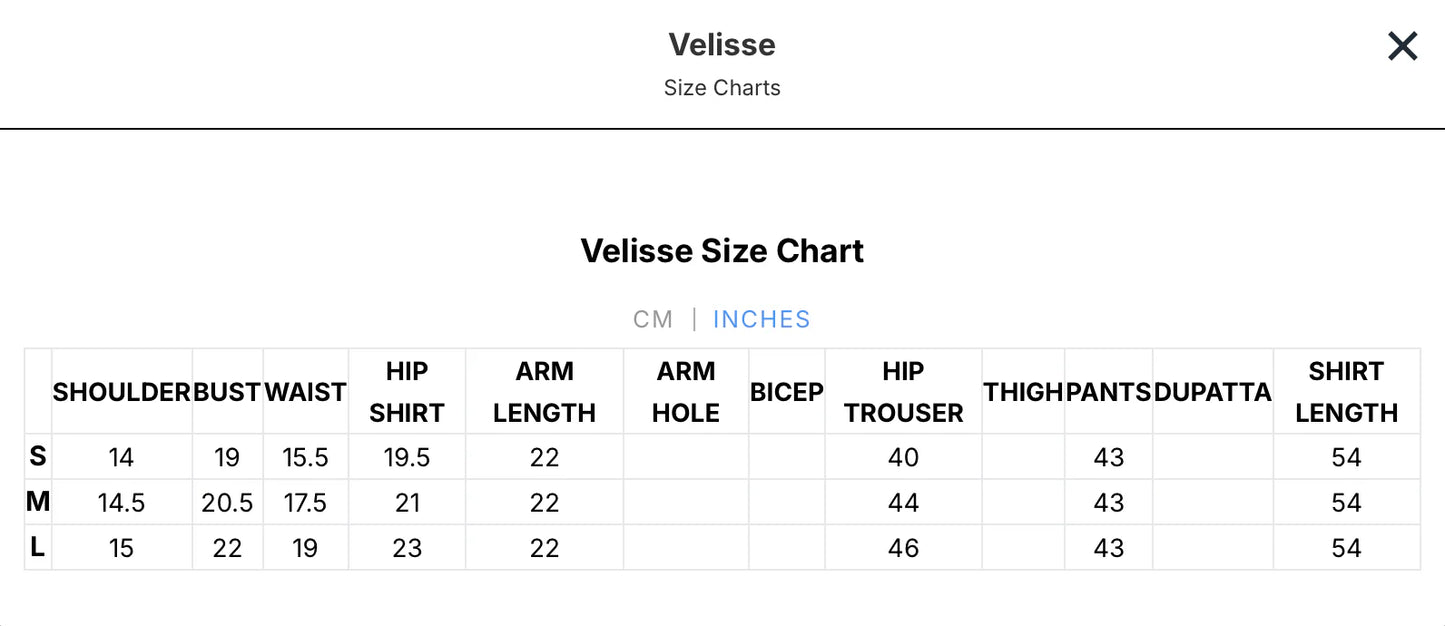1445x626 pixels.
Task: Click the hip trouser value 44 for size M
Action: pos(903,502)
